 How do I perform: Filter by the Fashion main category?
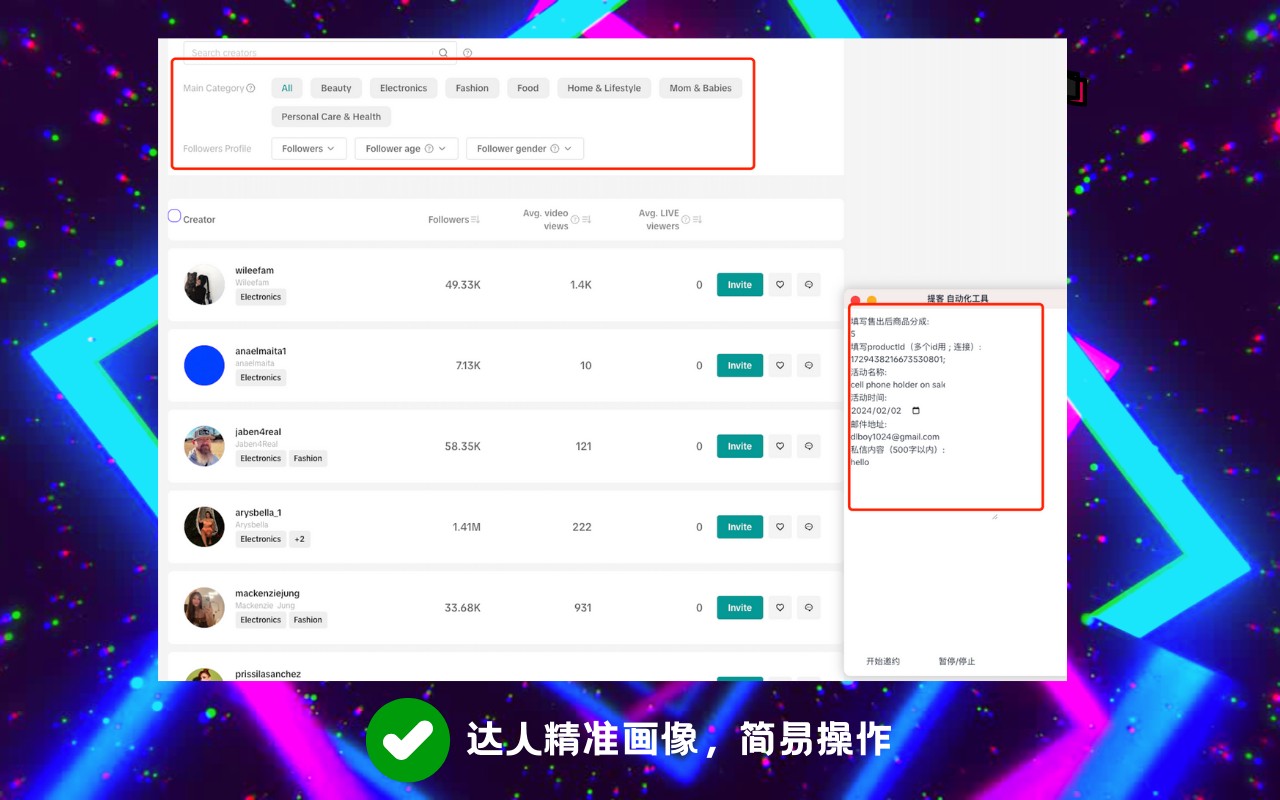pyautogui.click(x=472, y=88)
